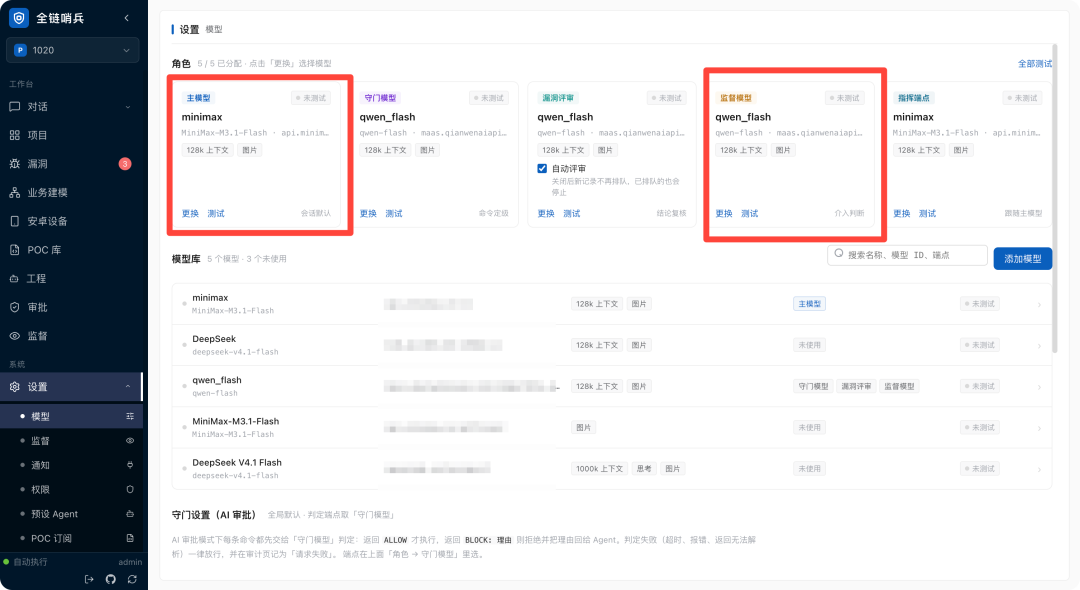The image size is (1080, 590).
Task: Expand the DeepSeek V4.1 Flash row chevron
Action: (1039, 470)
